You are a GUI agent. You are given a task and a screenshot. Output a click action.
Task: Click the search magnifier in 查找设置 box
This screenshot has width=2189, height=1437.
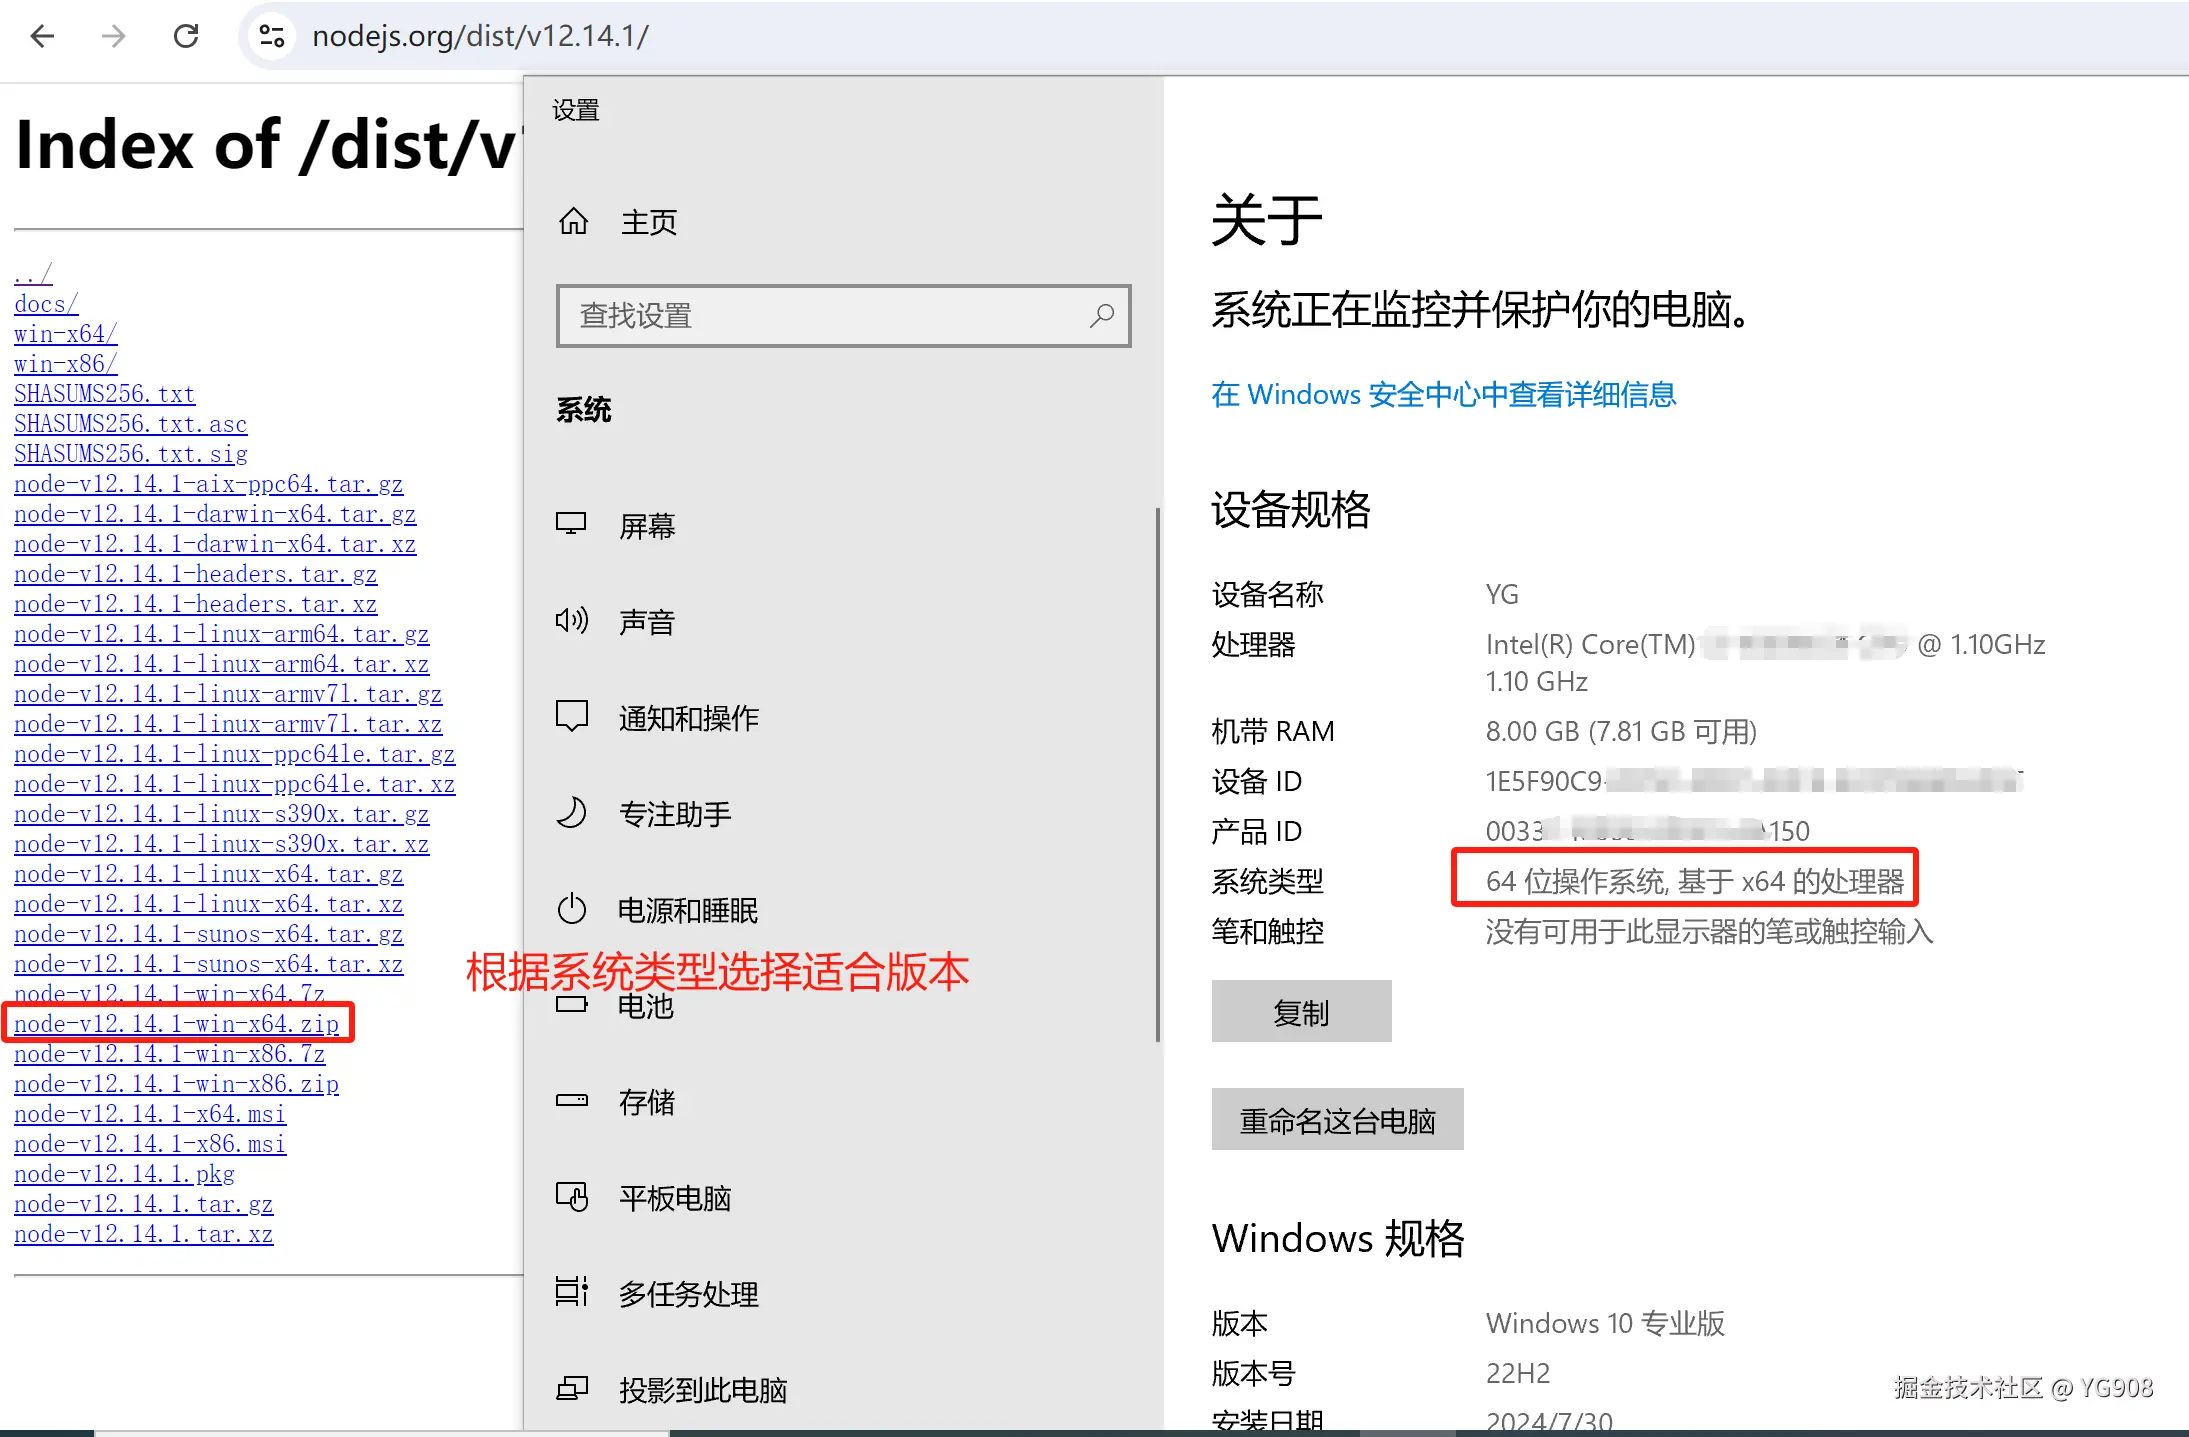(x=1102, y=316)
